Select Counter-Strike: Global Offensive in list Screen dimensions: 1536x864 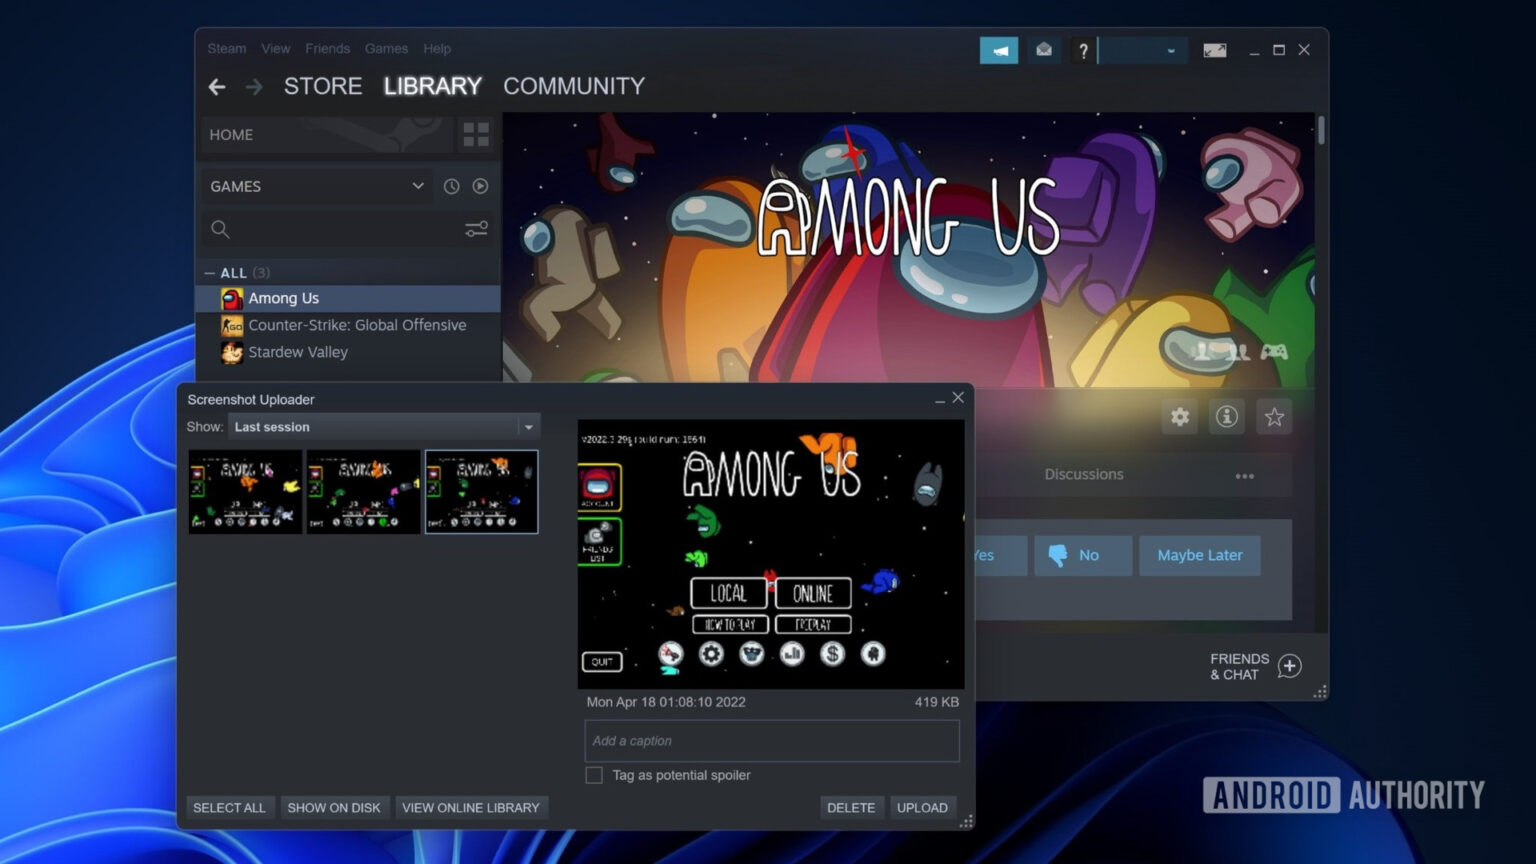coord(348,325)
